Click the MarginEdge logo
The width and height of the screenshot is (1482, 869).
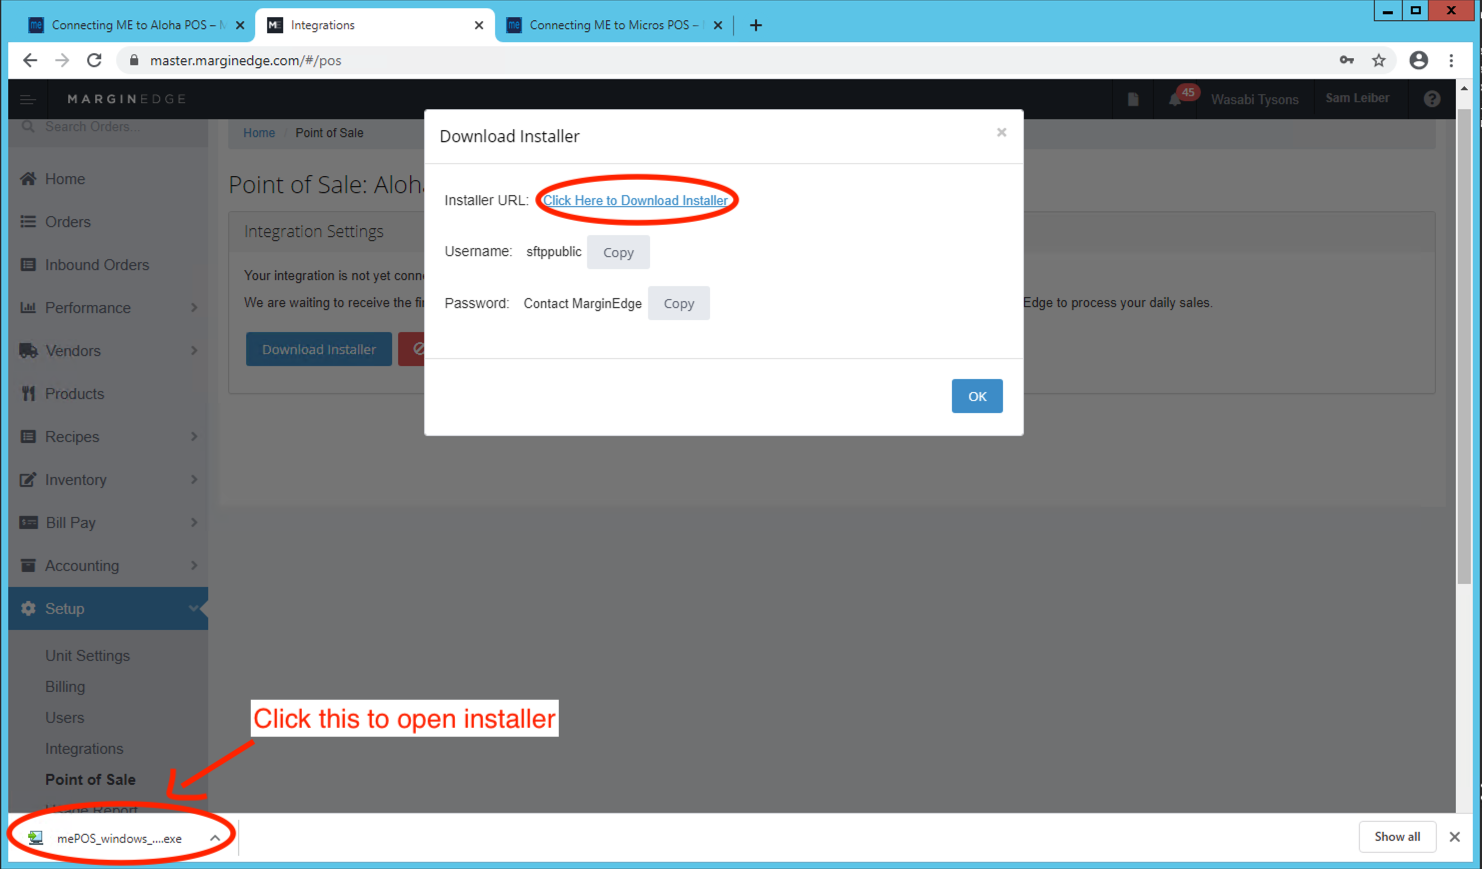point(126,99)
